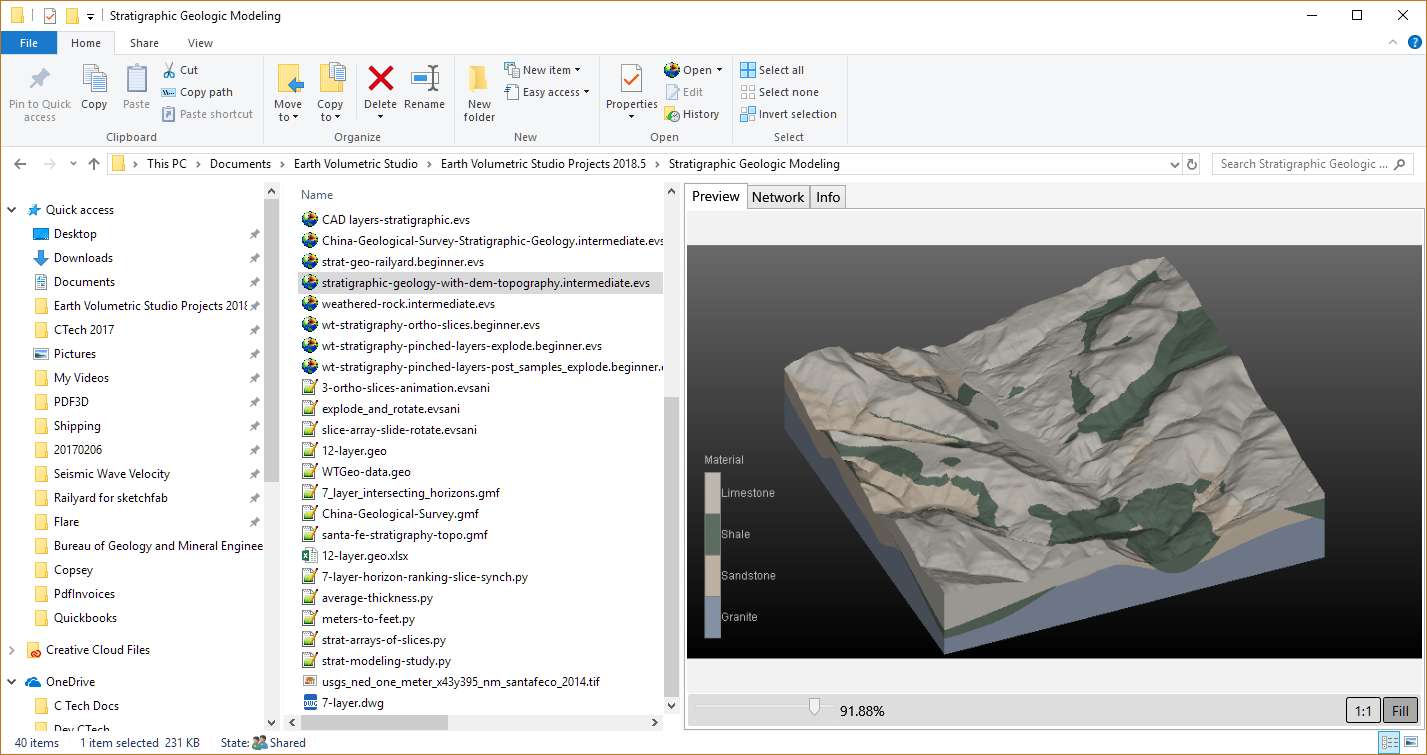The width and height of the screenshot is (1427, 755).
Task: Switch to the large icons view toggle
Action: 1411,742
